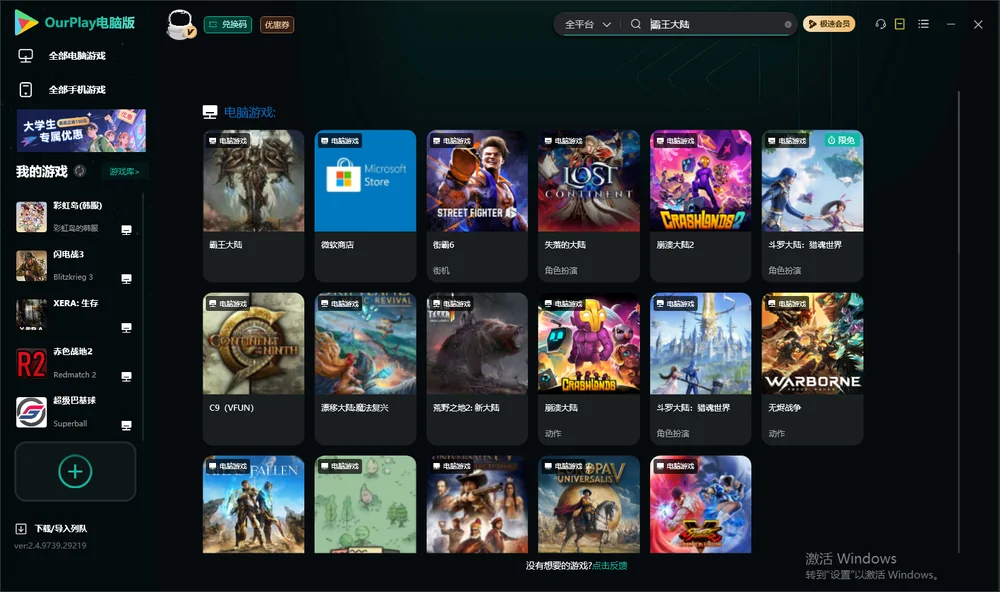Open the 微软商店 Microsoft Store card
The height and width of the screenshot is (592, 1000).
coord(365,205)
